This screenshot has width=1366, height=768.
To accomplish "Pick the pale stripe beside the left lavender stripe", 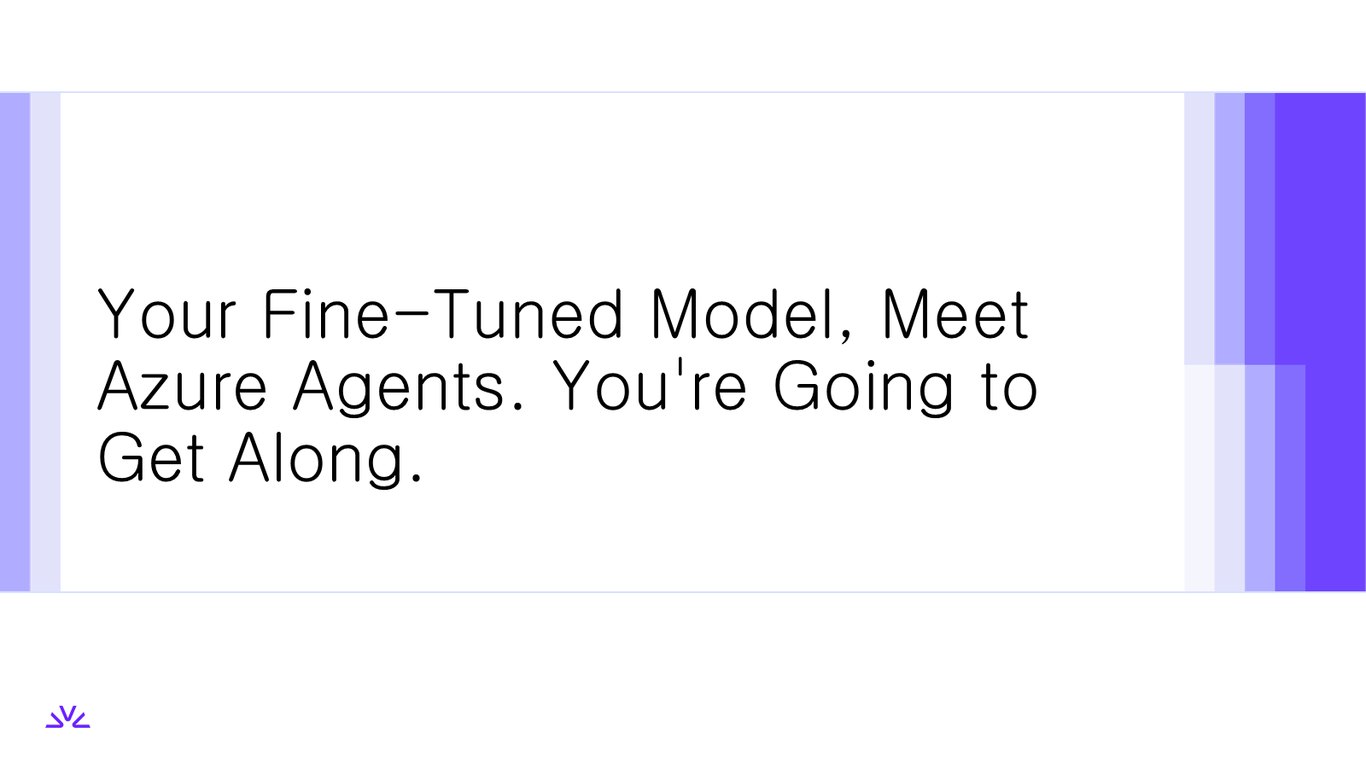I will click(x=45, y=341).
